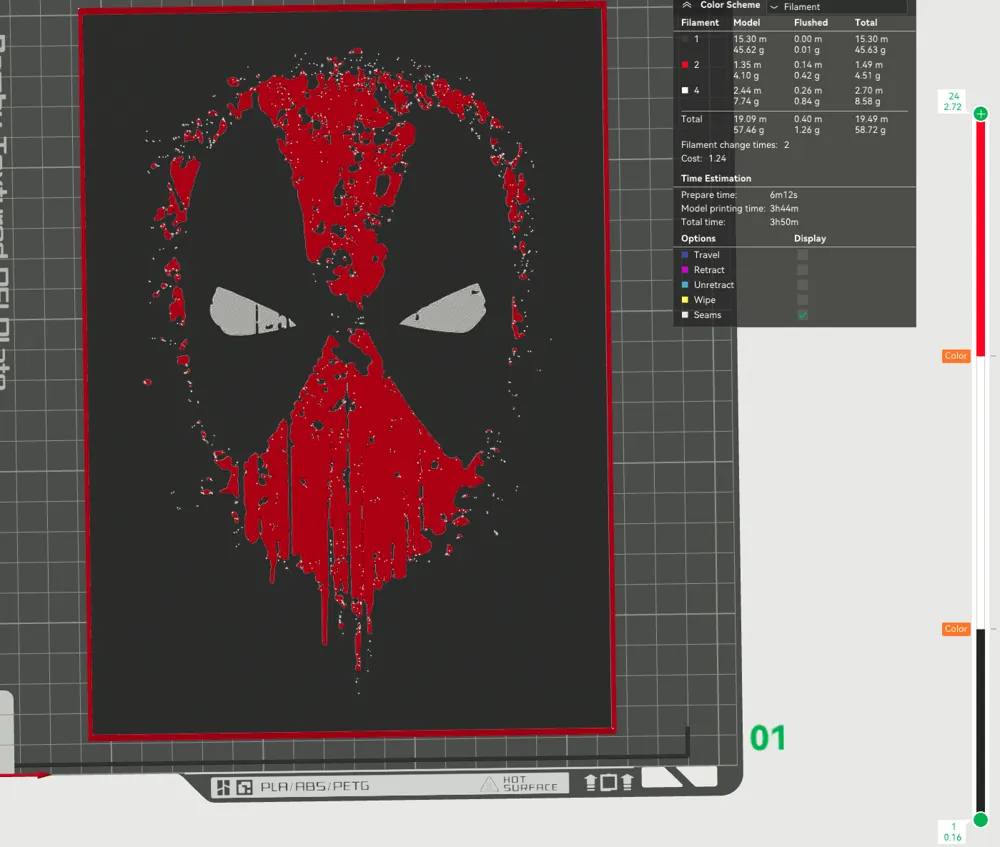
Task: Click the top layer slider handle with plus
Action: click(981, 114)
